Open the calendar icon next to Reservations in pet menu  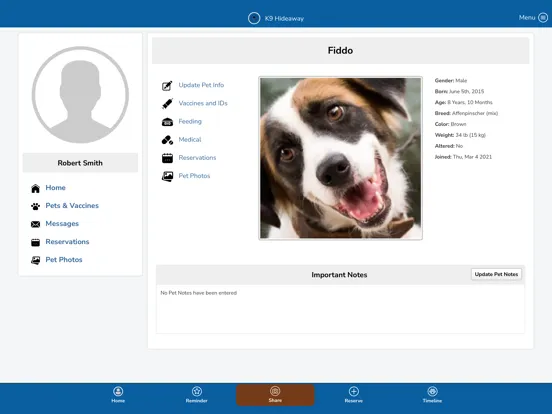(167, 158)
